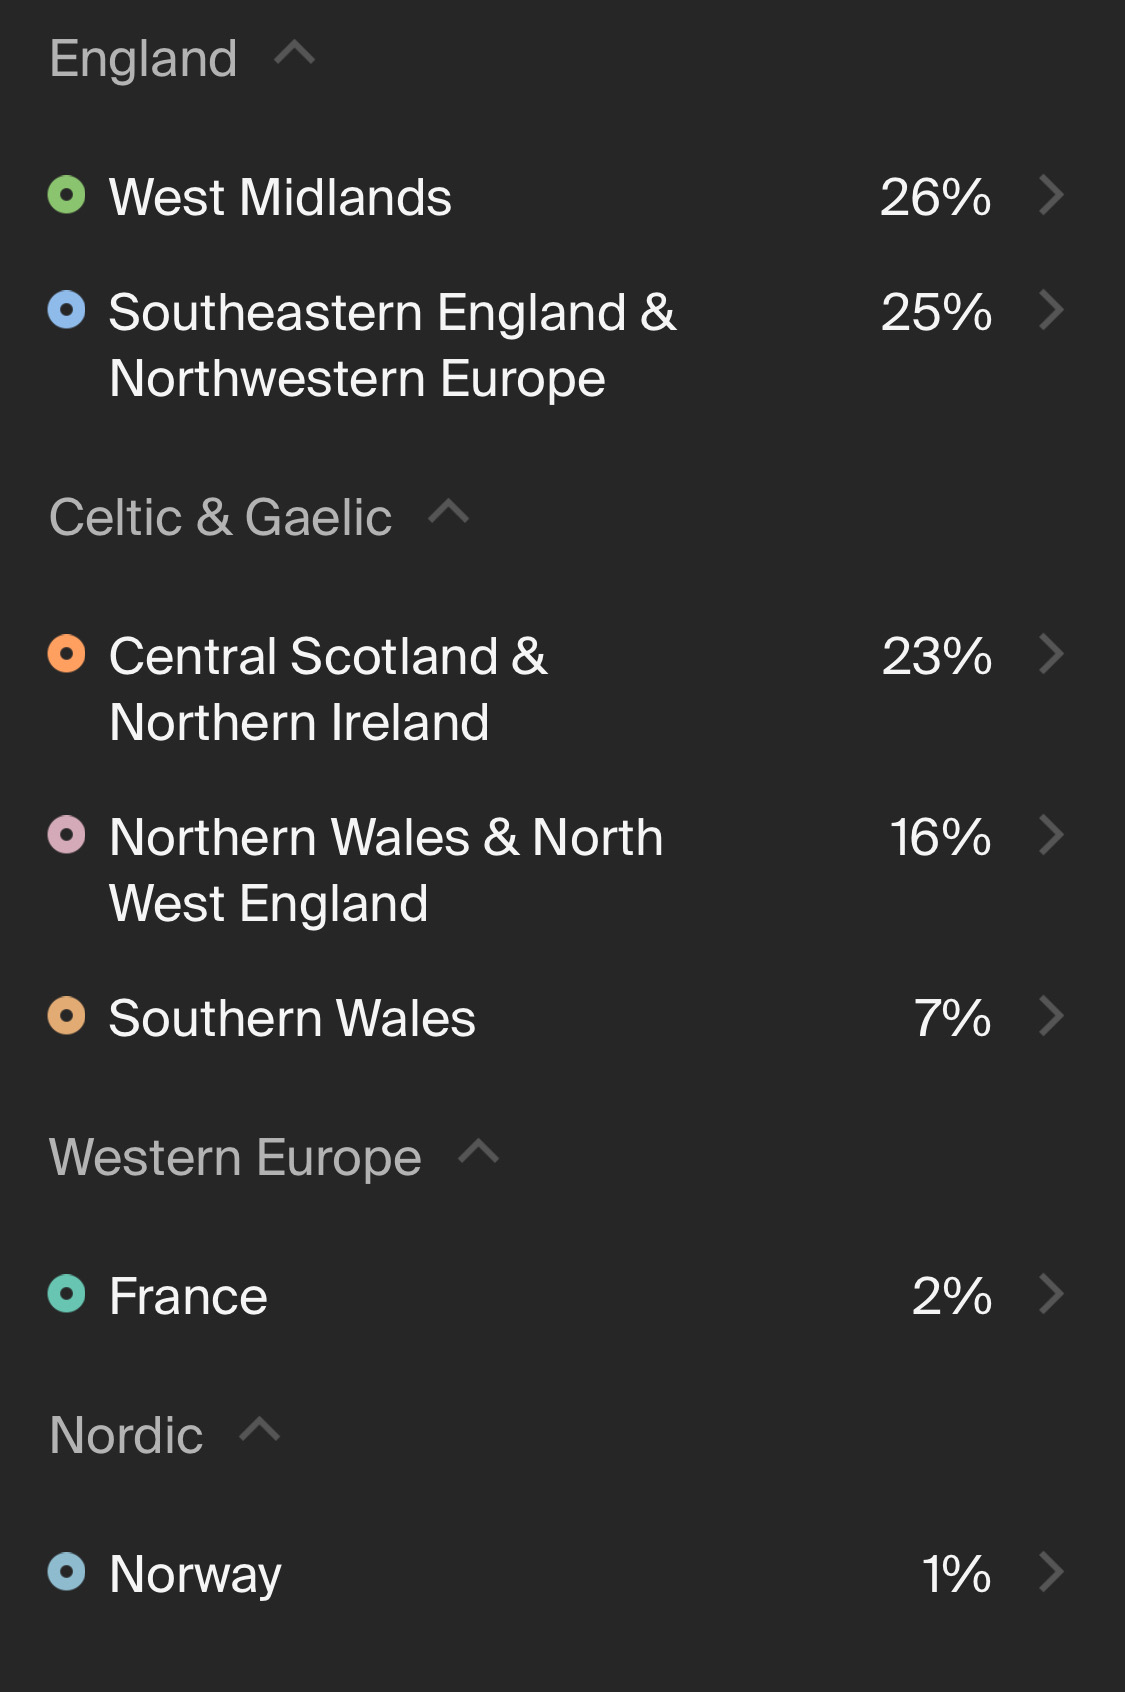The width and height of the screenshot is (1125, 1692).
Task: Collapse the Western Europe section chevron
Action: 478,1153
